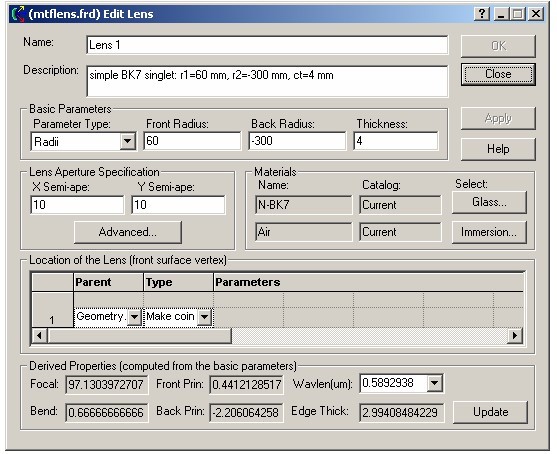Select the Thickness input field

coord(396,141)
